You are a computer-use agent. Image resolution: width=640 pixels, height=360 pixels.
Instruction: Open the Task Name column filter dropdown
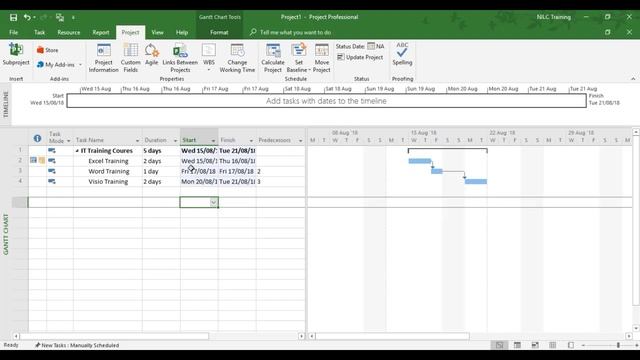point(137,141)
